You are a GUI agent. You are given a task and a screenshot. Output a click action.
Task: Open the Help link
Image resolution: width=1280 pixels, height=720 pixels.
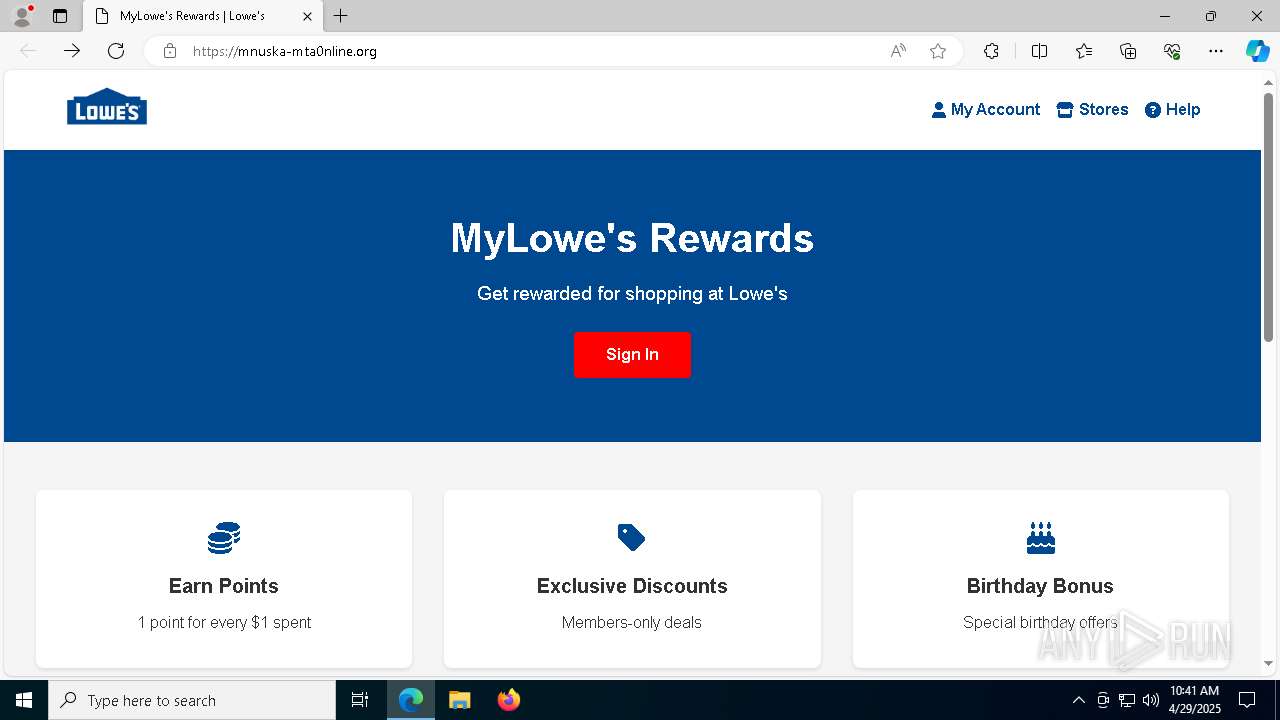tap(1172, 110)
